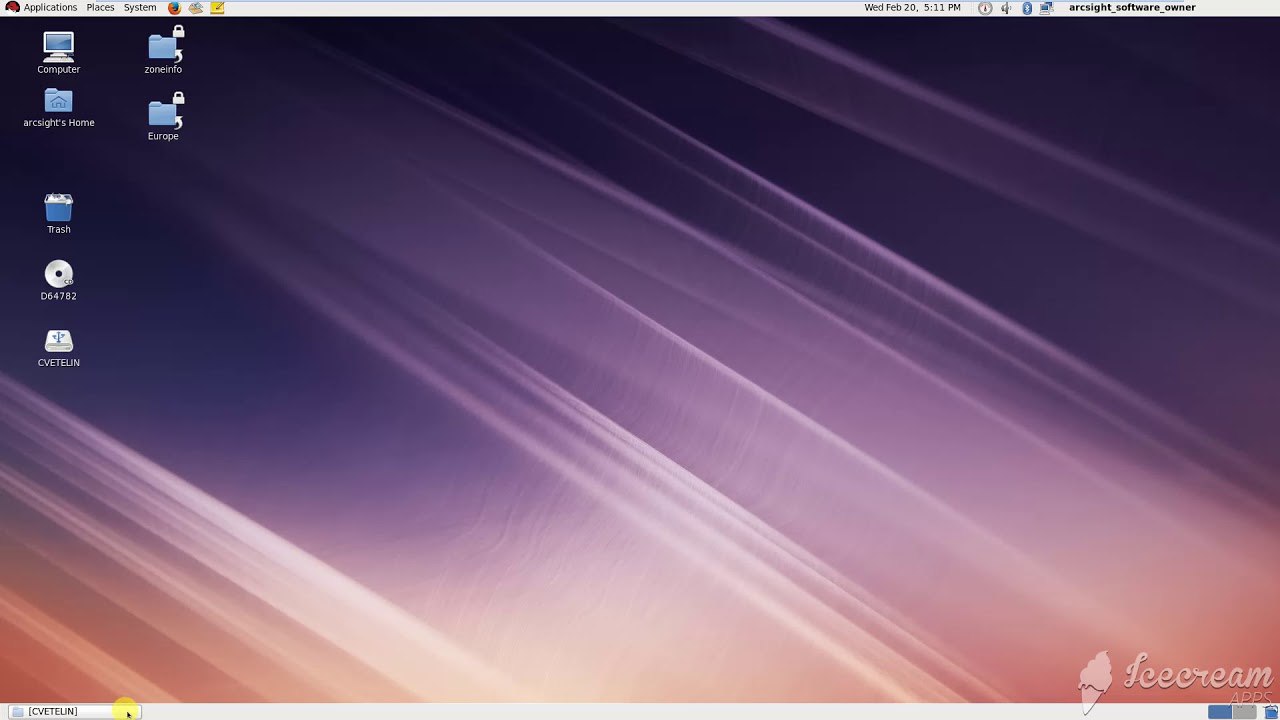Image resolution: width=1280 pixels, height=720 pixels.
Task: Open the Applications menu
Action: (42, 7)
